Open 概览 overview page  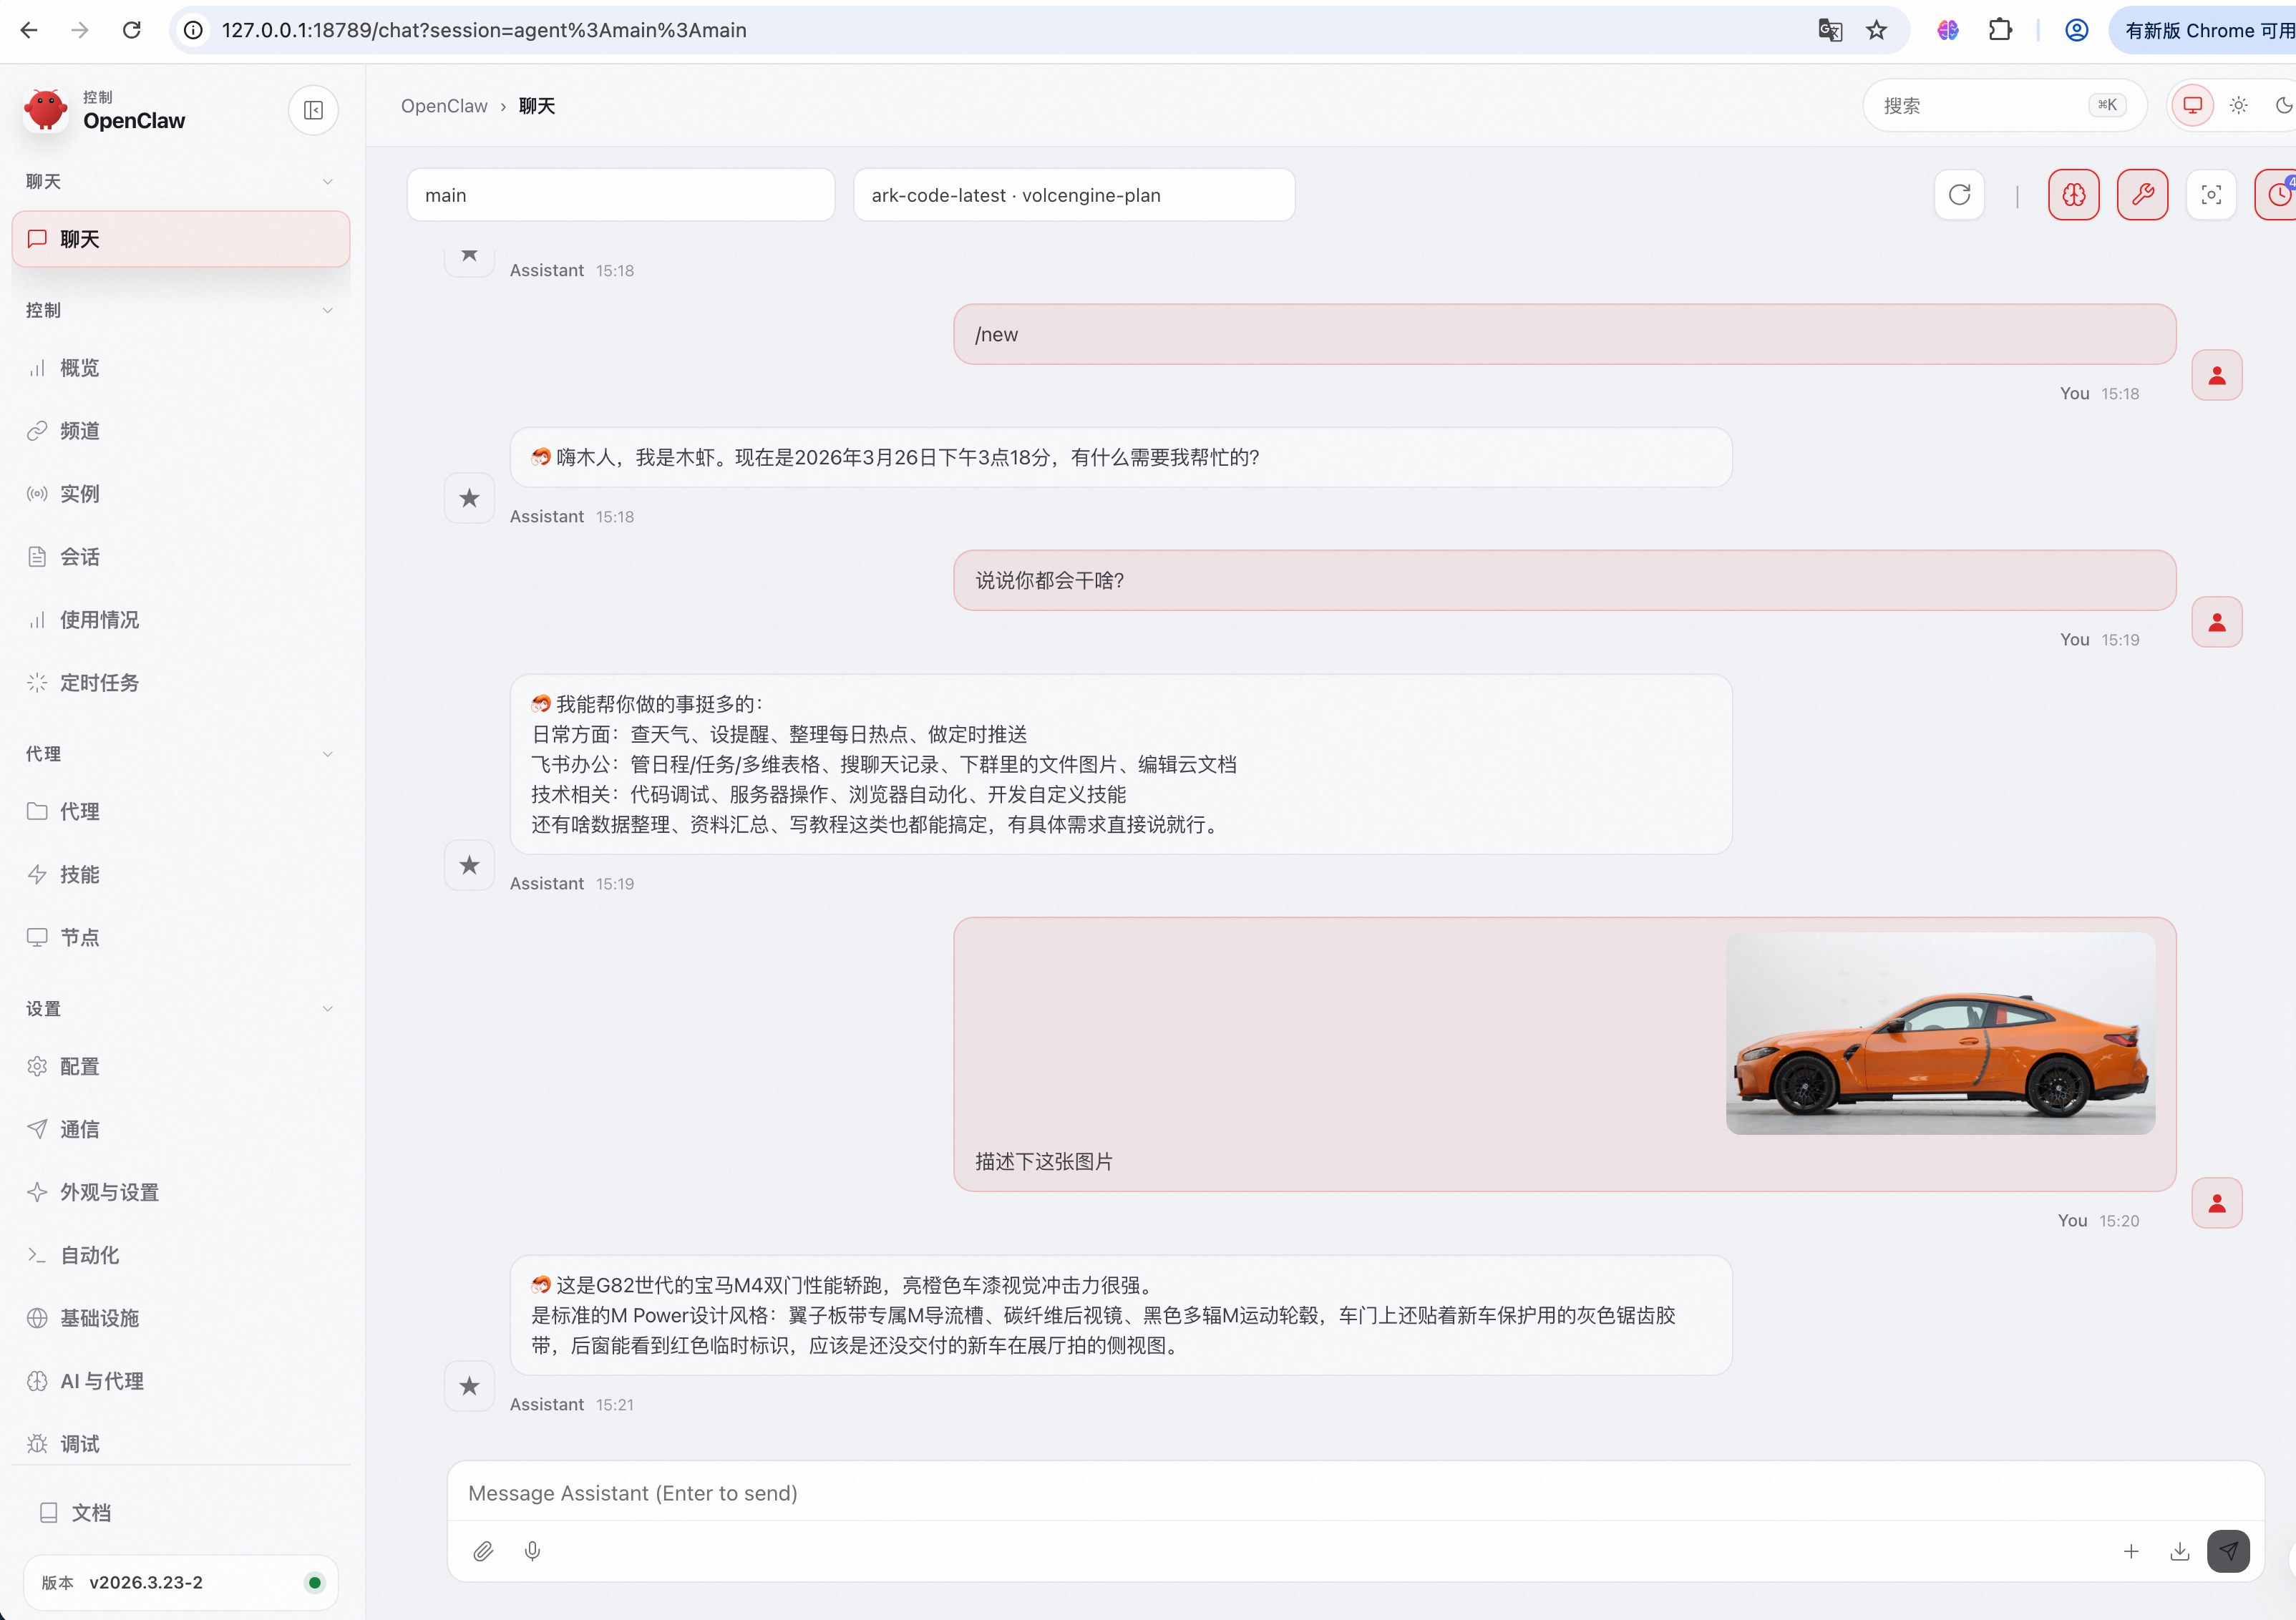point(180,368)
